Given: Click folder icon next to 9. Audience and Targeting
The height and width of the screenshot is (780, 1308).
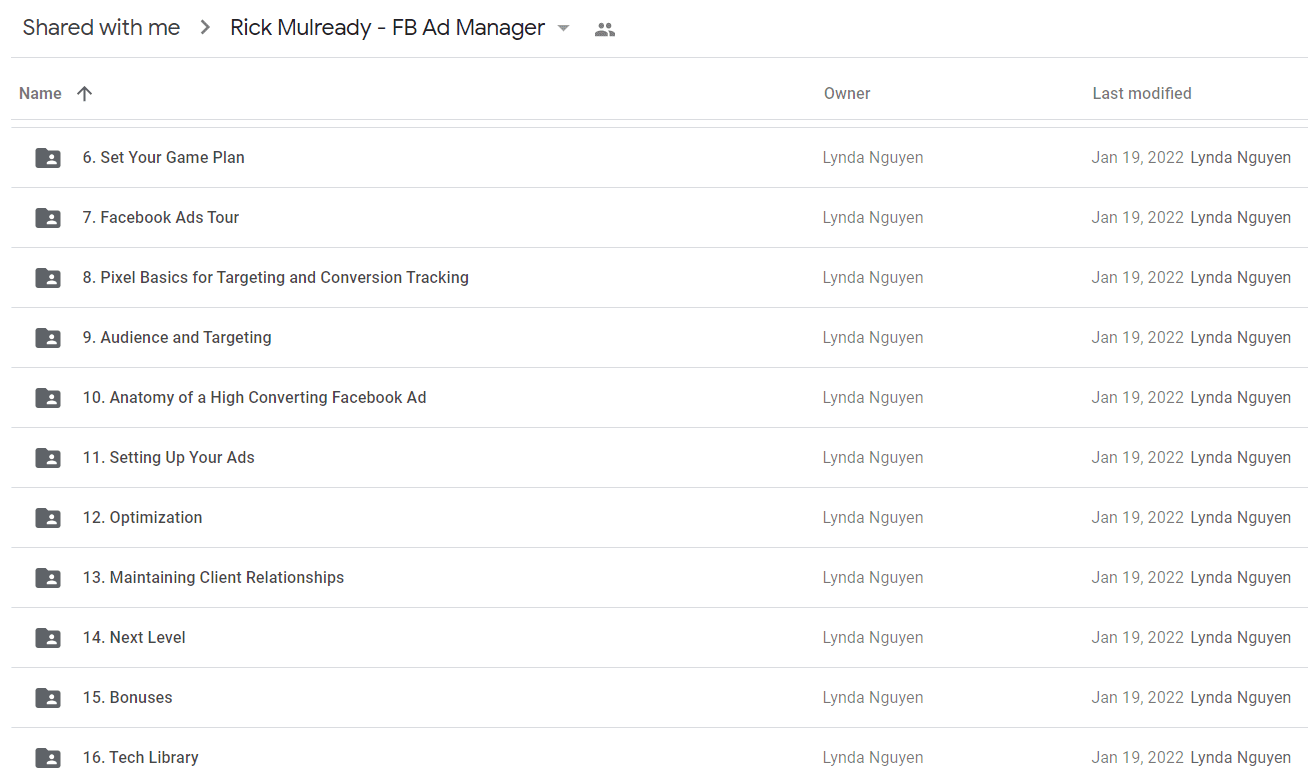Looking at the screenshot, I should [x=48, y=338].
